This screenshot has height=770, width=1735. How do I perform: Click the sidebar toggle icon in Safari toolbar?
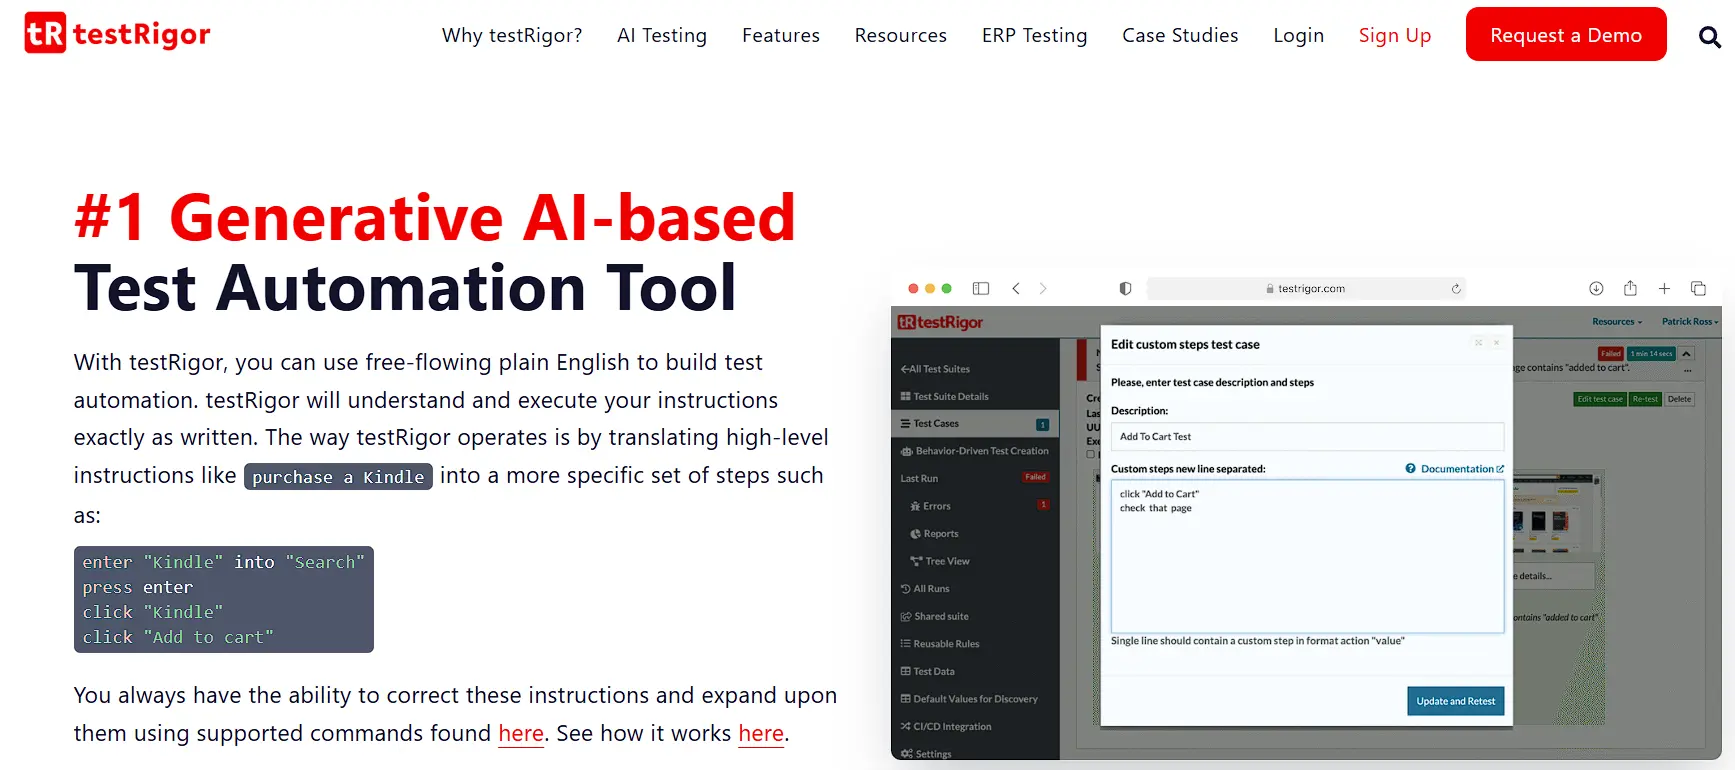click(981, 288)
